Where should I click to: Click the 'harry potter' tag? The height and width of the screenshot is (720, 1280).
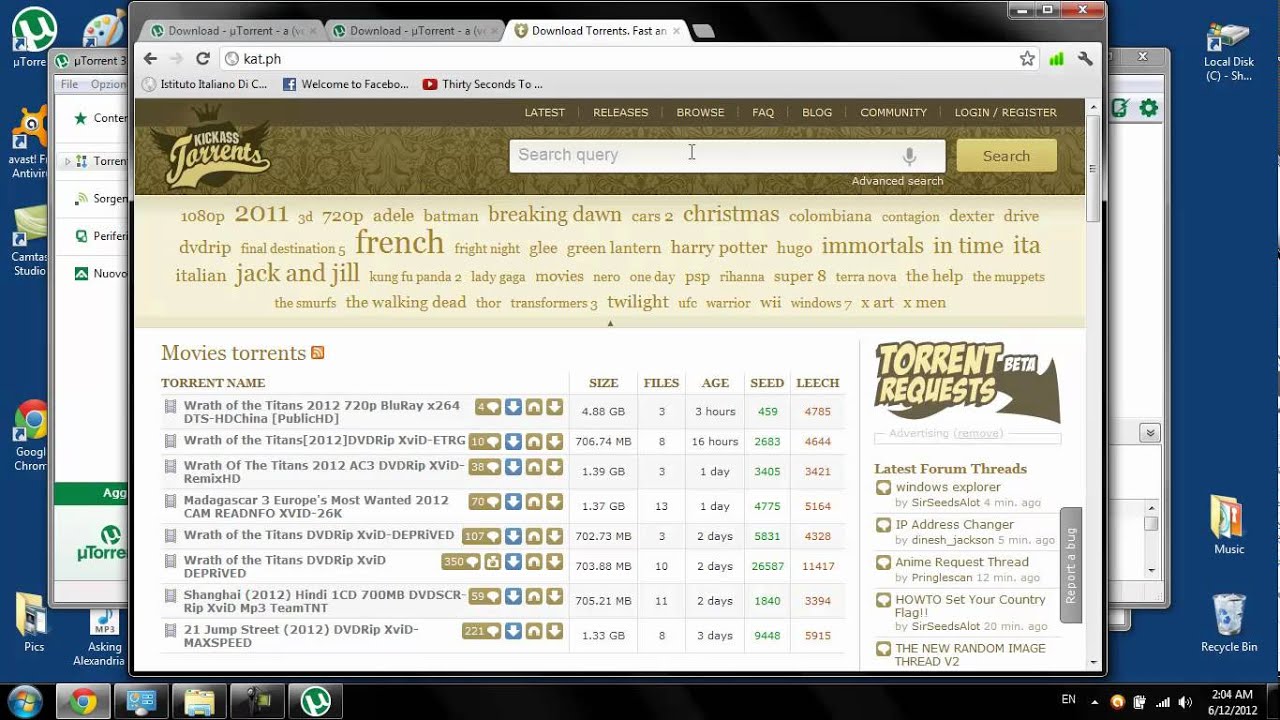pyautogui.click(x=719, y=247)
